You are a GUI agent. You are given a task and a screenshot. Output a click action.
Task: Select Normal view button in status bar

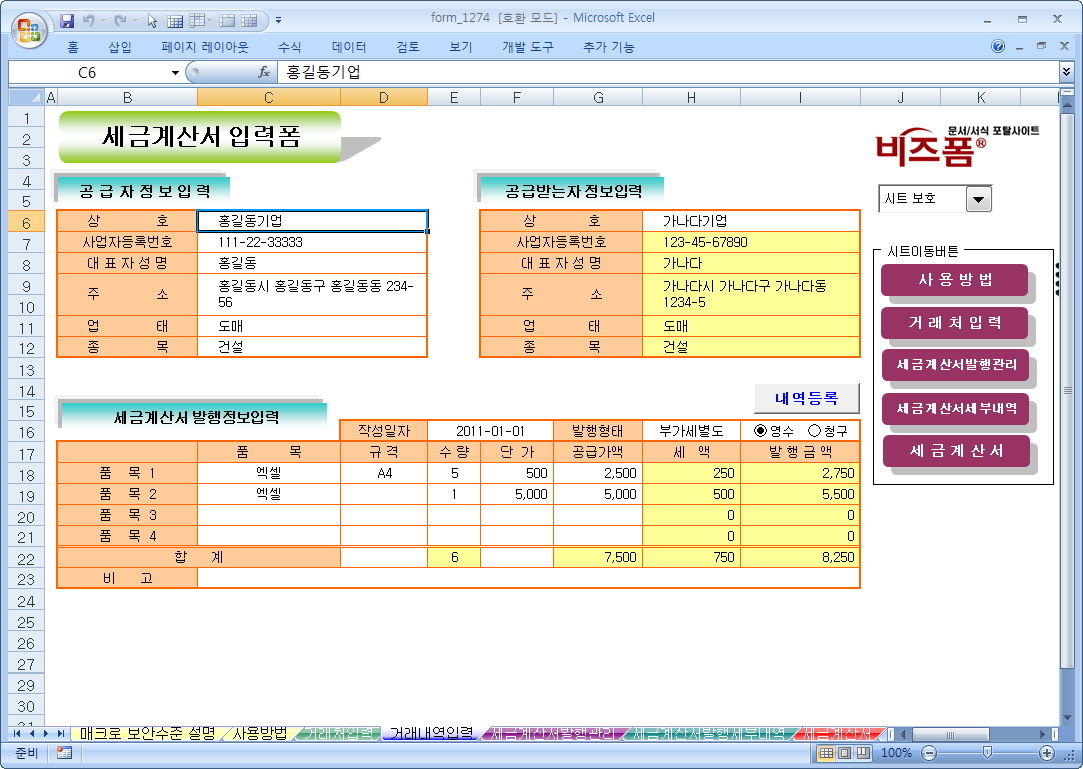[x=827, y=752]
